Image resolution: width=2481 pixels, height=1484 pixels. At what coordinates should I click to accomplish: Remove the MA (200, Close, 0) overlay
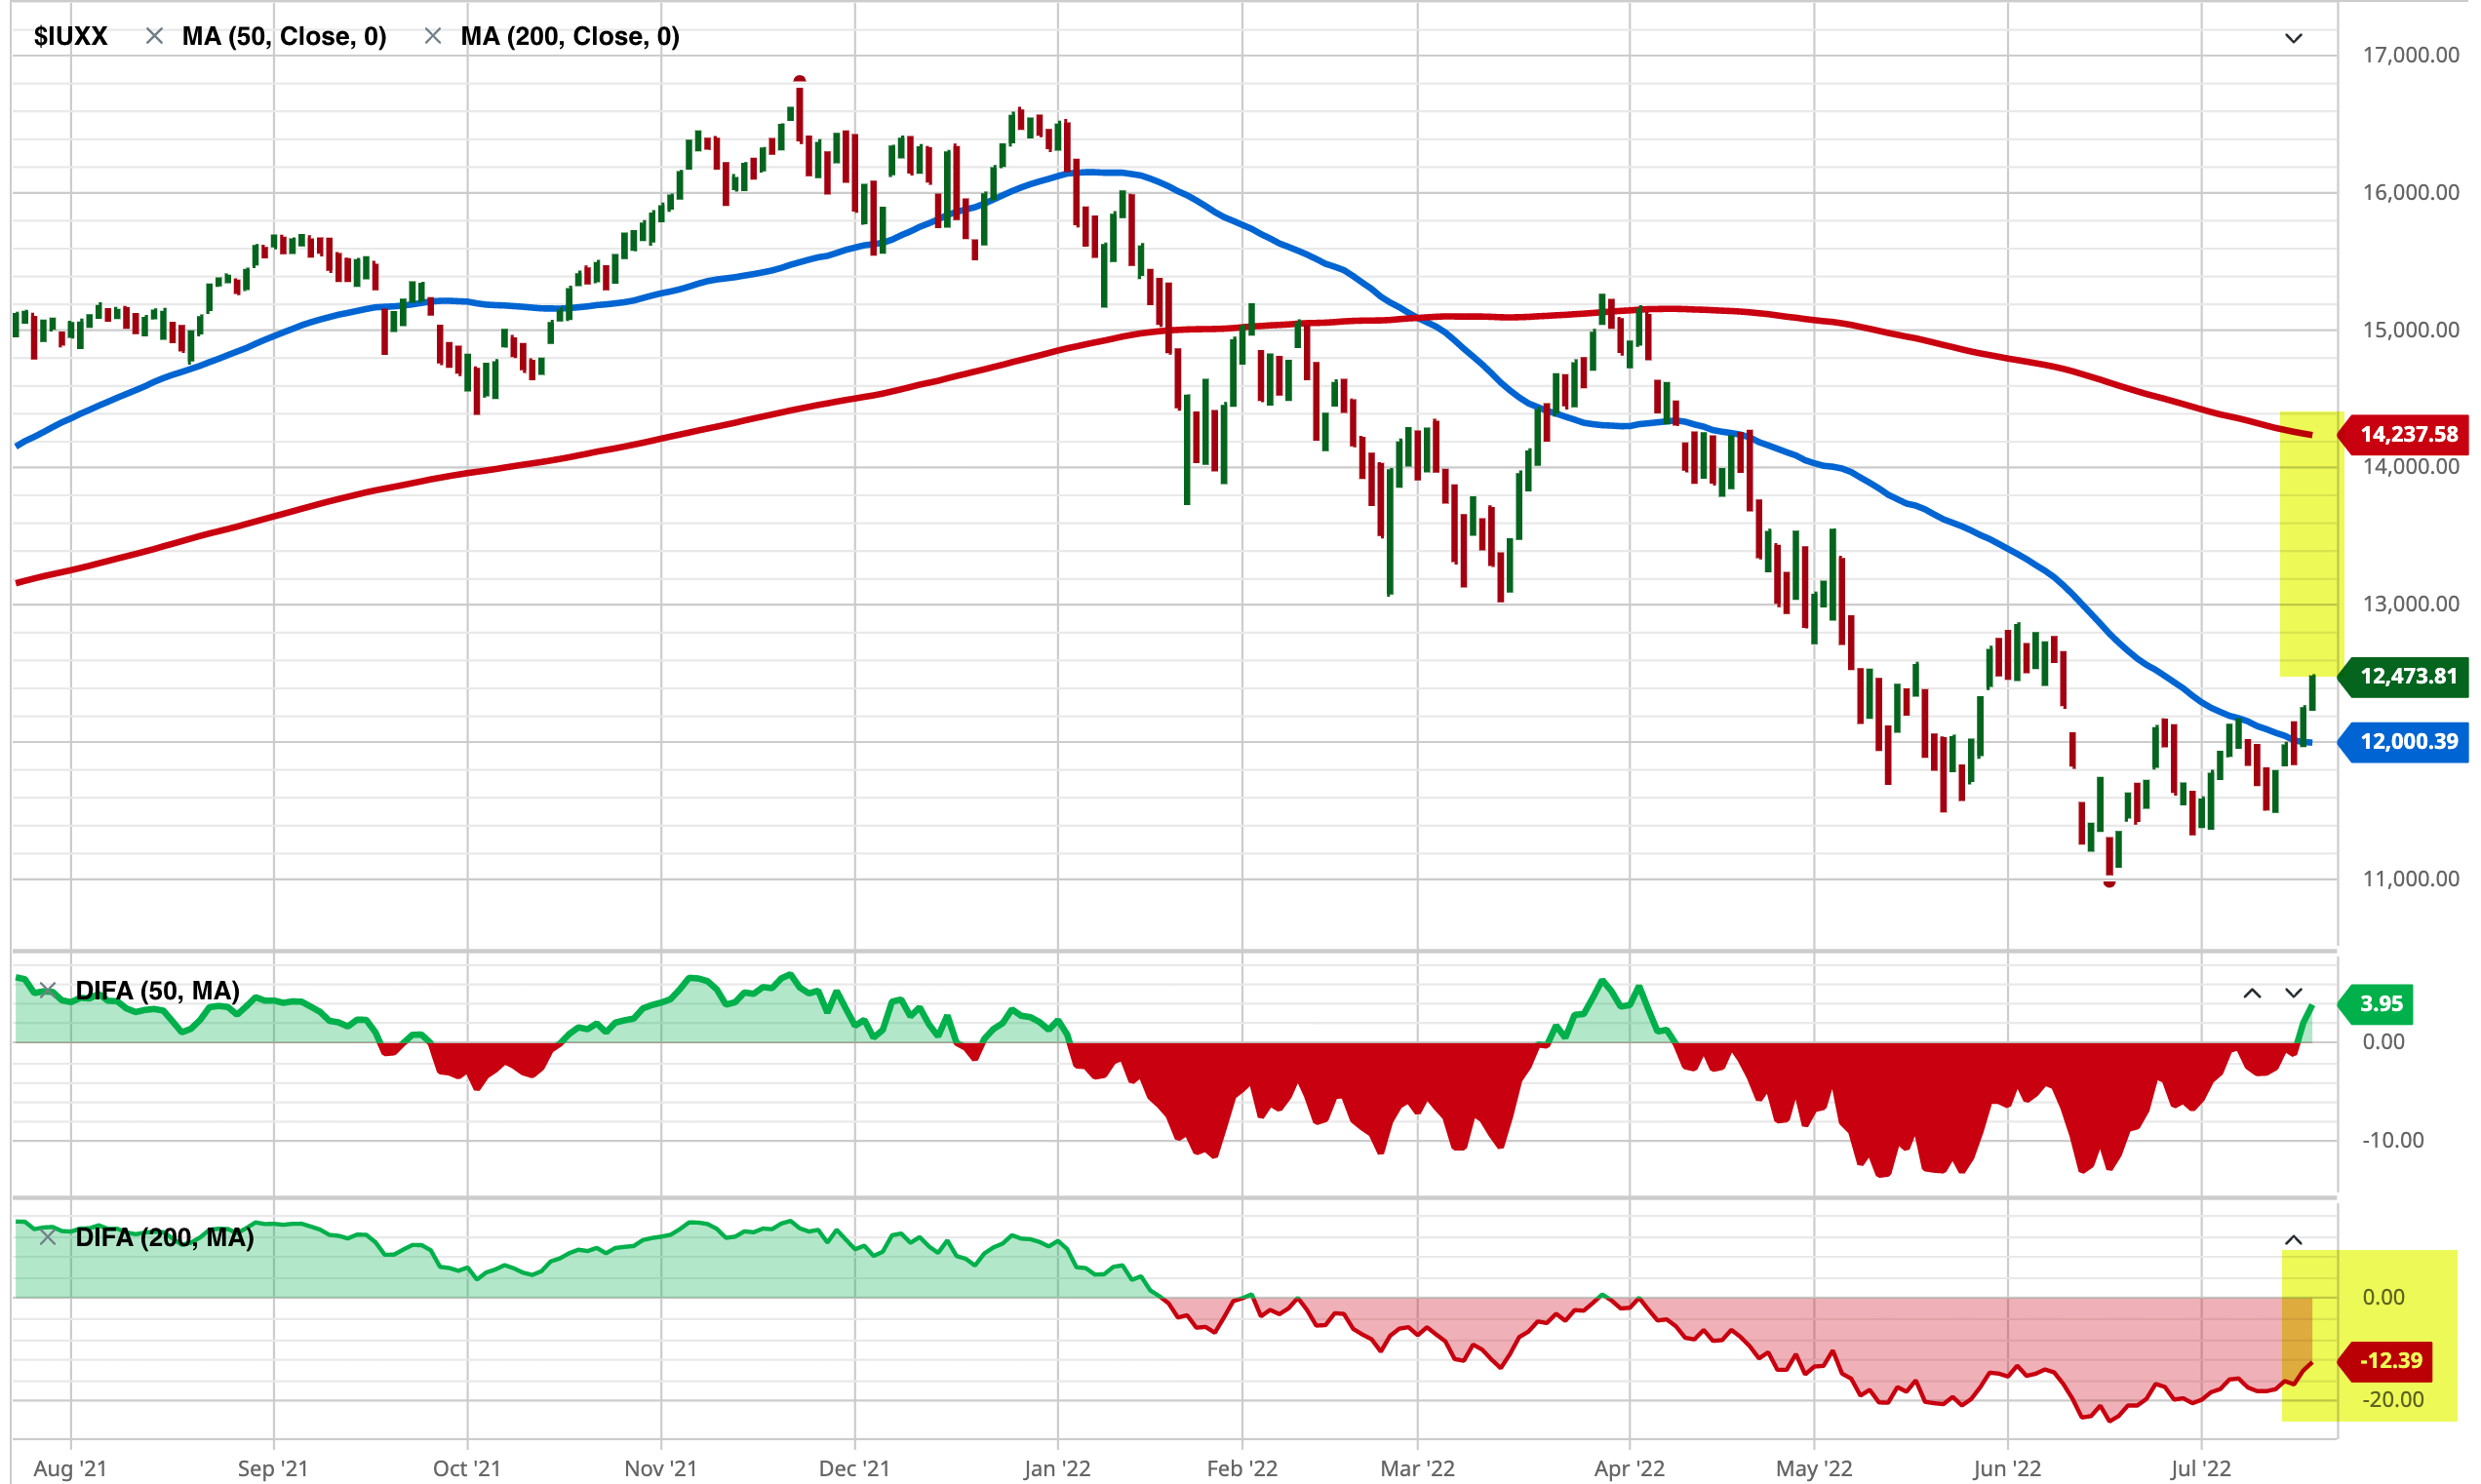pyautogui.click(x=433, y=37)
